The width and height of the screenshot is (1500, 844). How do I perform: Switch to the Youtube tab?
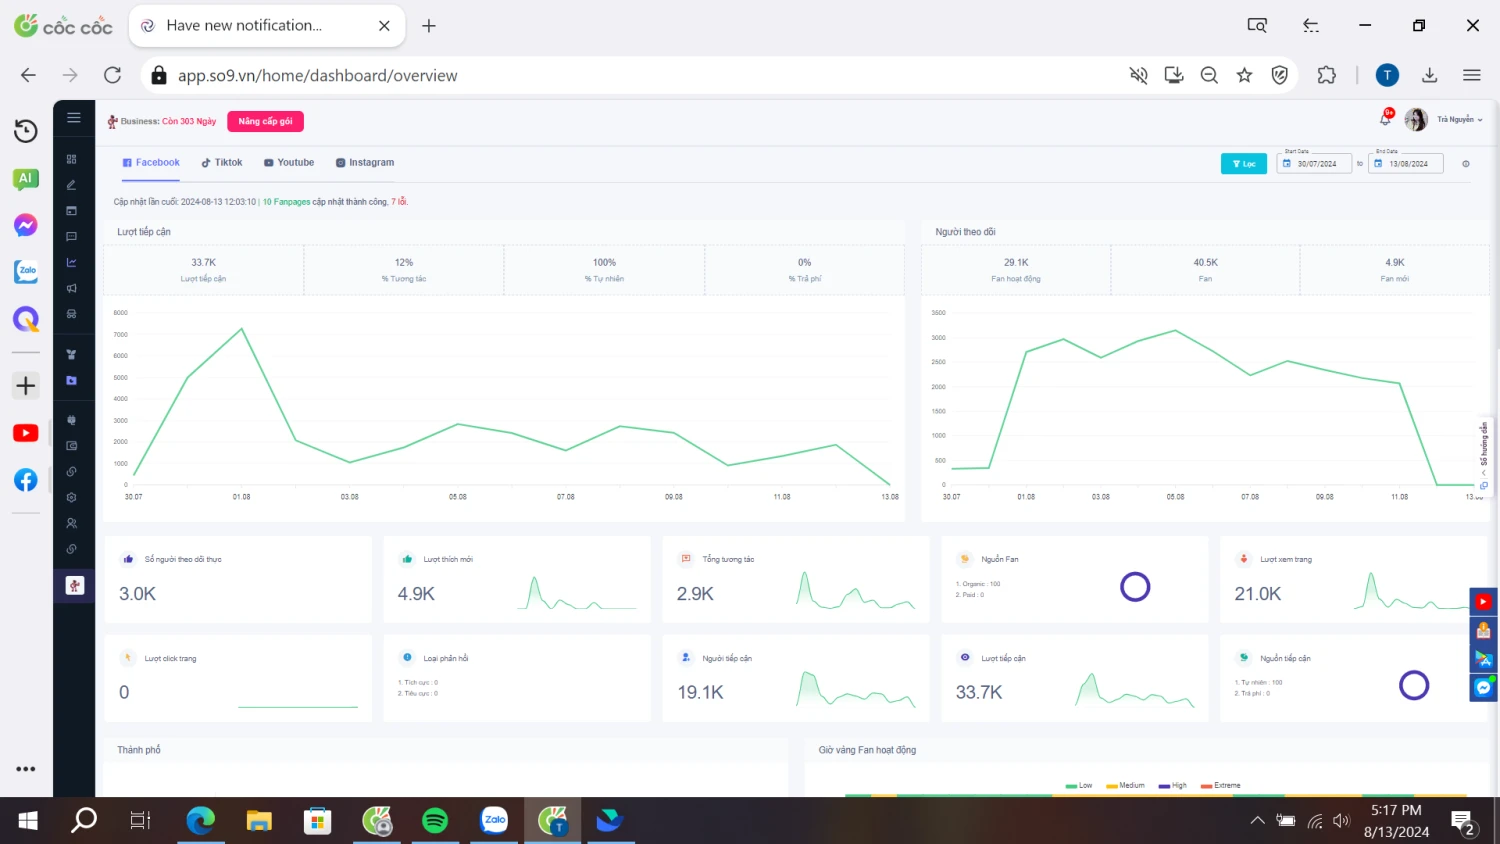click(x=289, y=163)
